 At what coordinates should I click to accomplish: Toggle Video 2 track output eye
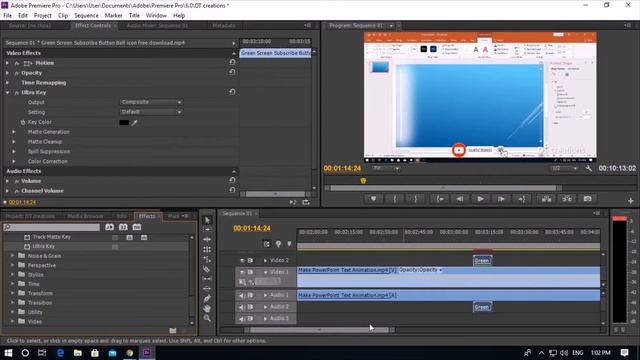(242, 260)
